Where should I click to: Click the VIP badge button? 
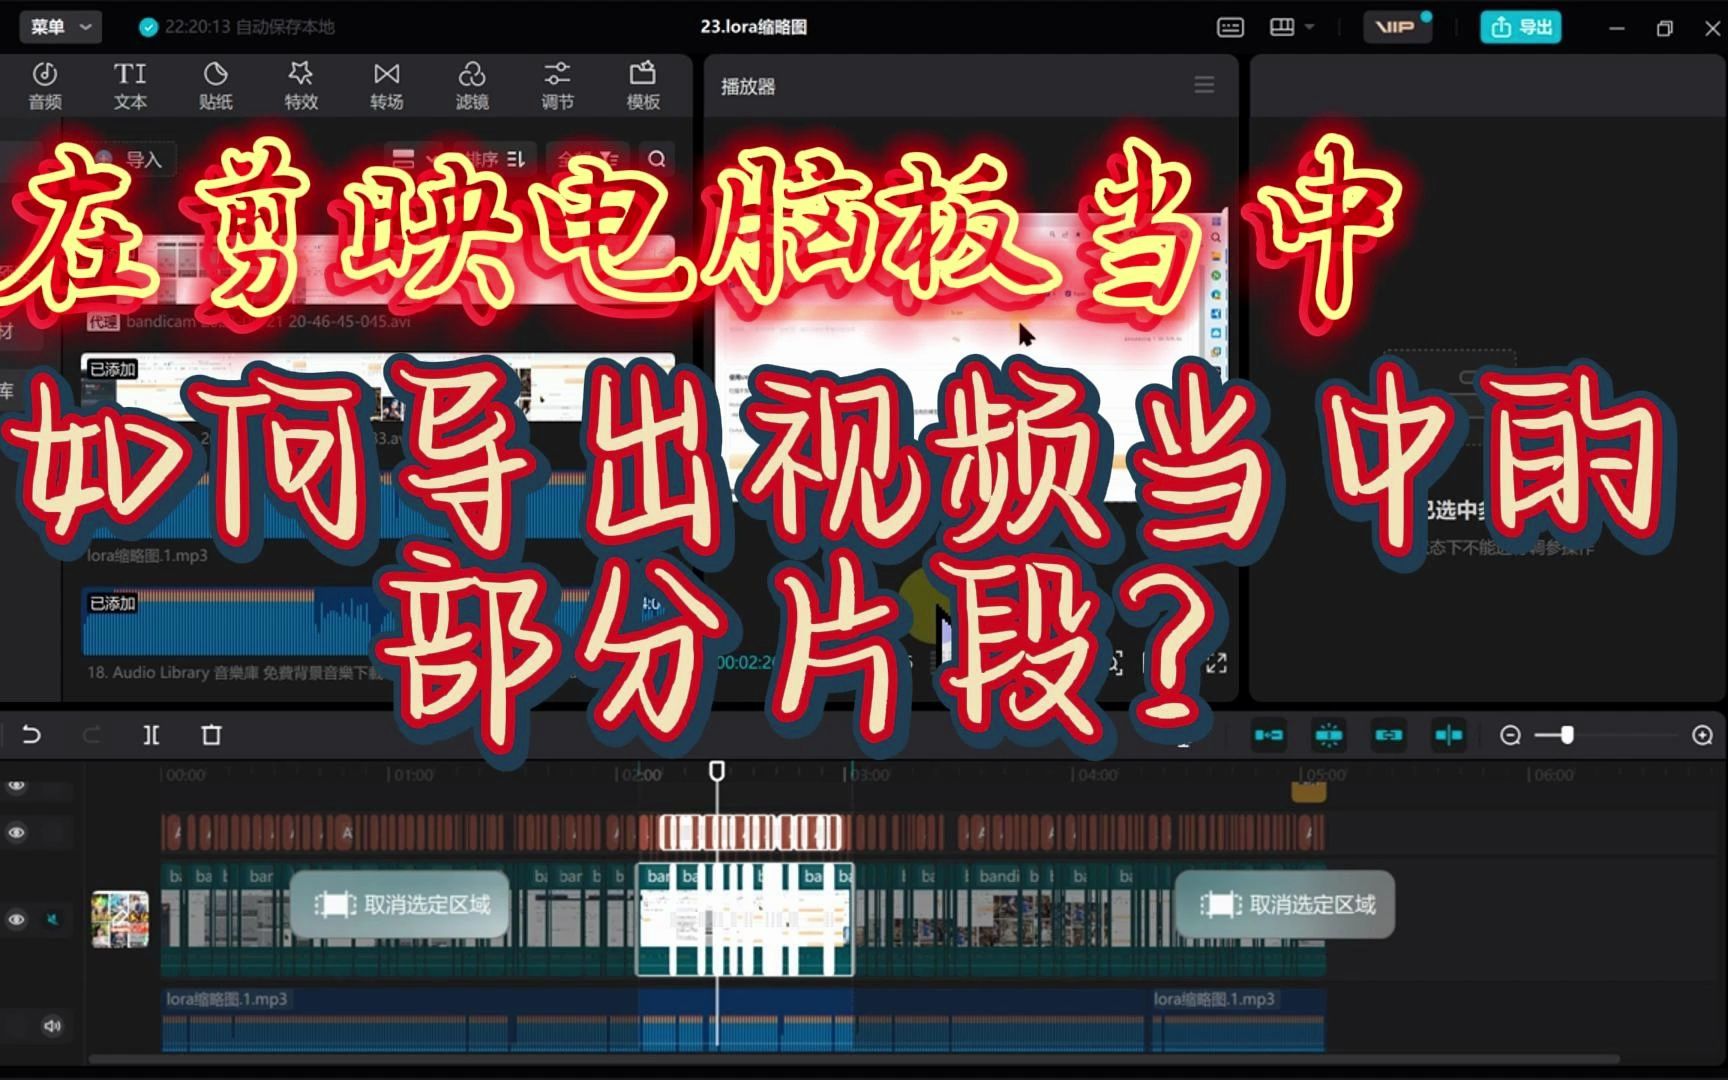(x=1397, y=27)
